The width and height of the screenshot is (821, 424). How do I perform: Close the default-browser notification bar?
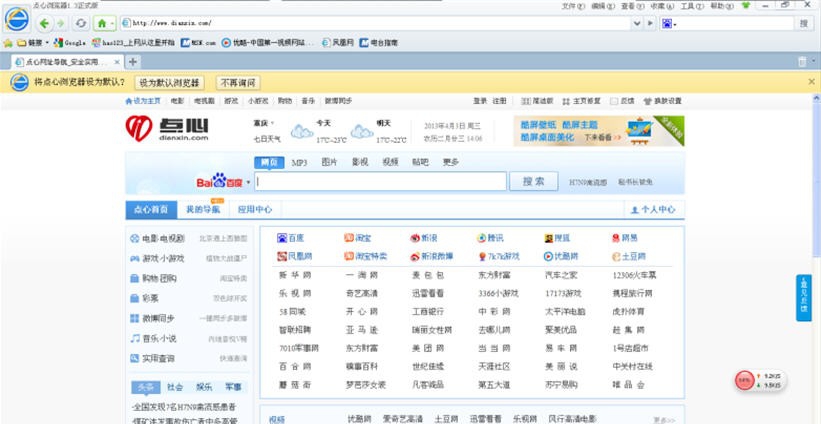tap(812, 82)
